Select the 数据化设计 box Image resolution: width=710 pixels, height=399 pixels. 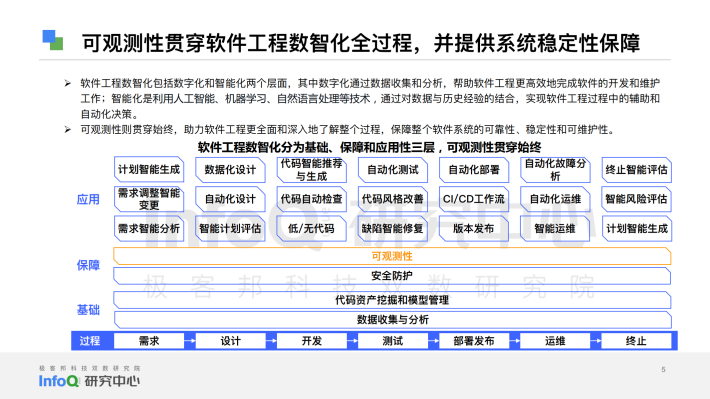click(x=230, y=169)
